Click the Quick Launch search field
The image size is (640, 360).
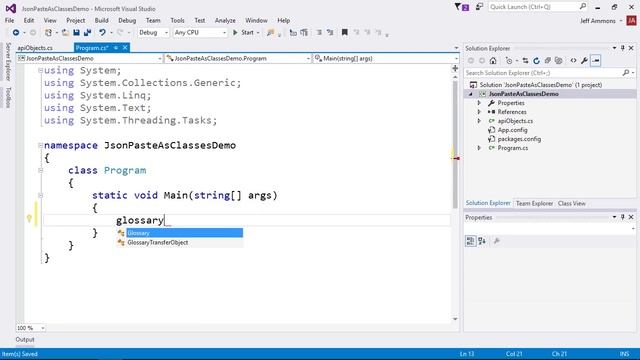click(x=538, y=7)
